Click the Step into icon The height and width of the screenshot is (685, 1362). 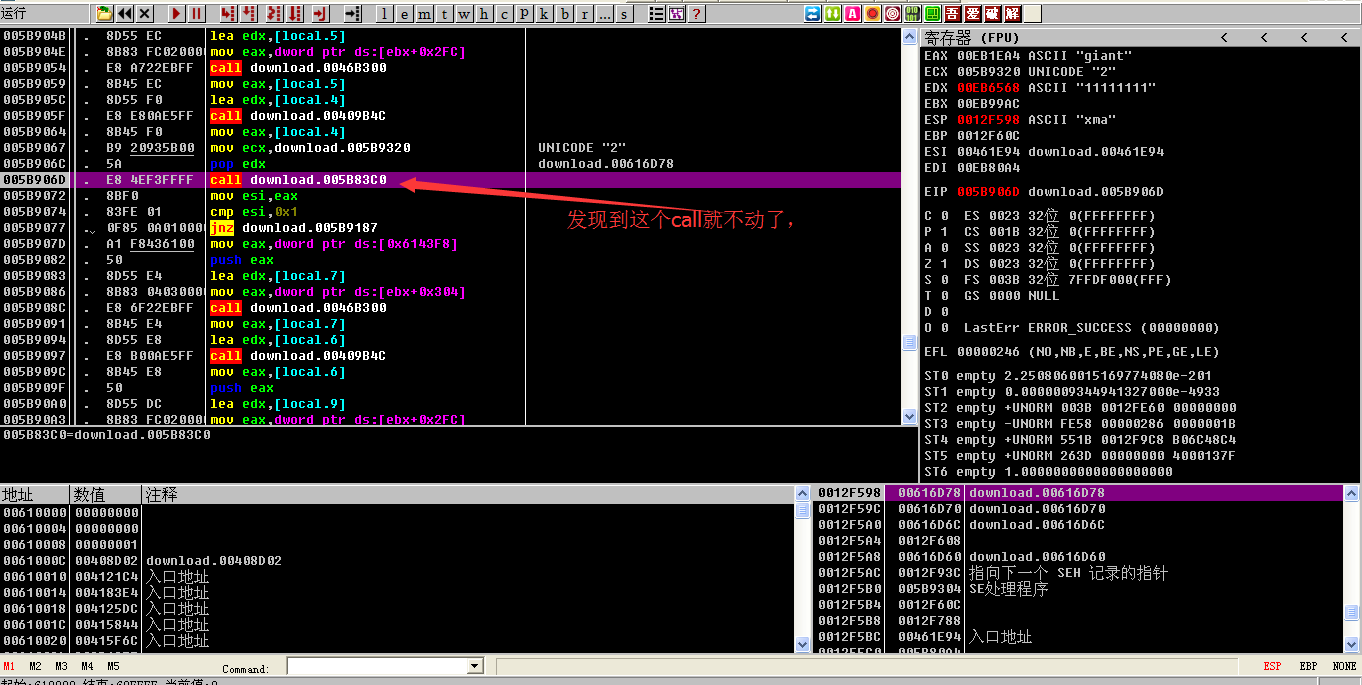click(x=228, y=14)
